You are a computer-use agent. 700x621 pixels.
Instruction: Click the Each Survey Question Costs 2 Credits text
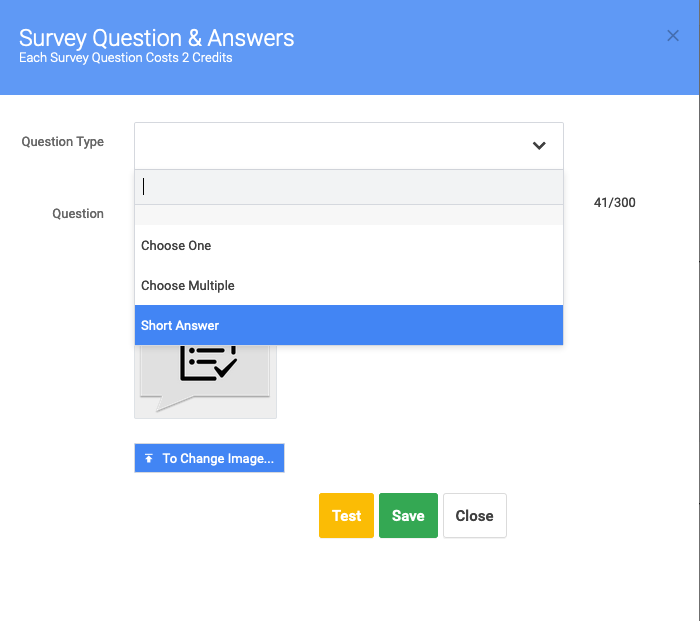pos(125,58)
